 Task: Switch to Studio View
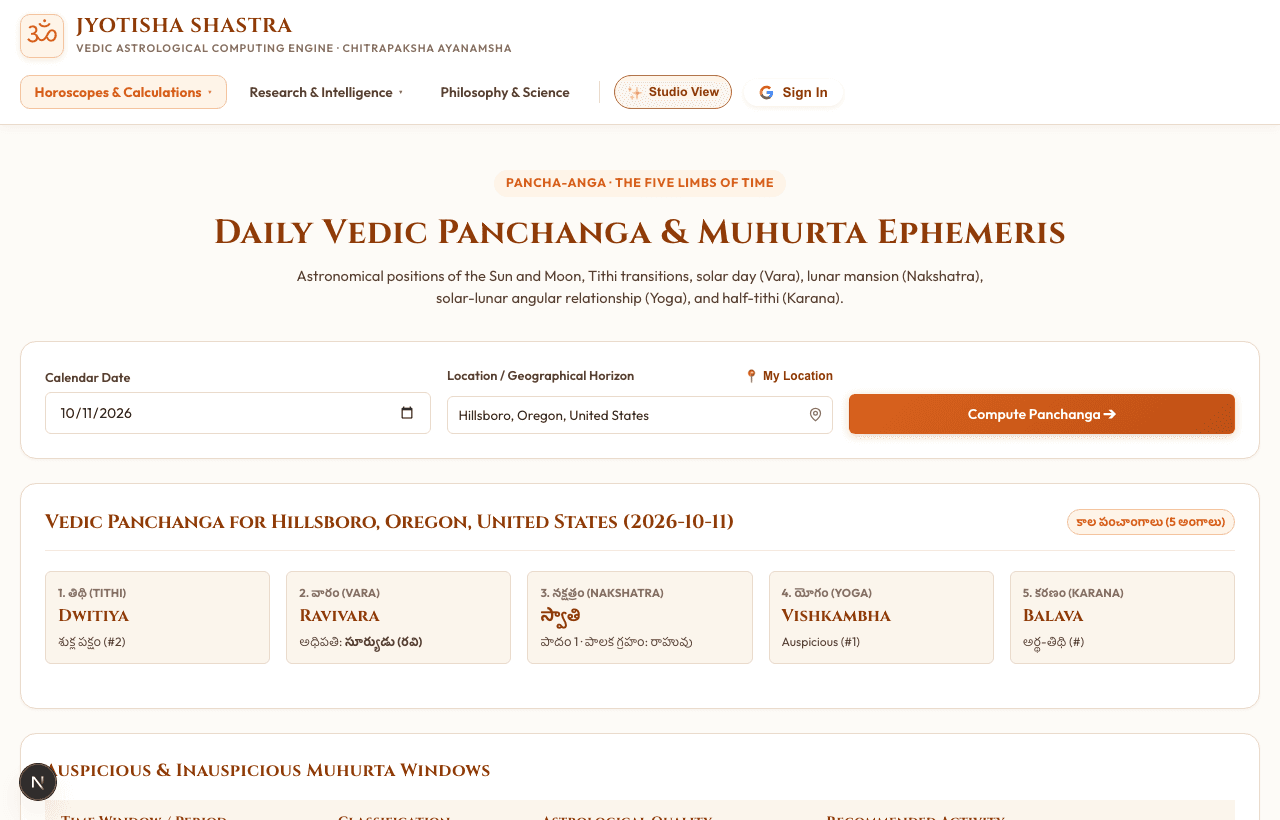[673, 92]
